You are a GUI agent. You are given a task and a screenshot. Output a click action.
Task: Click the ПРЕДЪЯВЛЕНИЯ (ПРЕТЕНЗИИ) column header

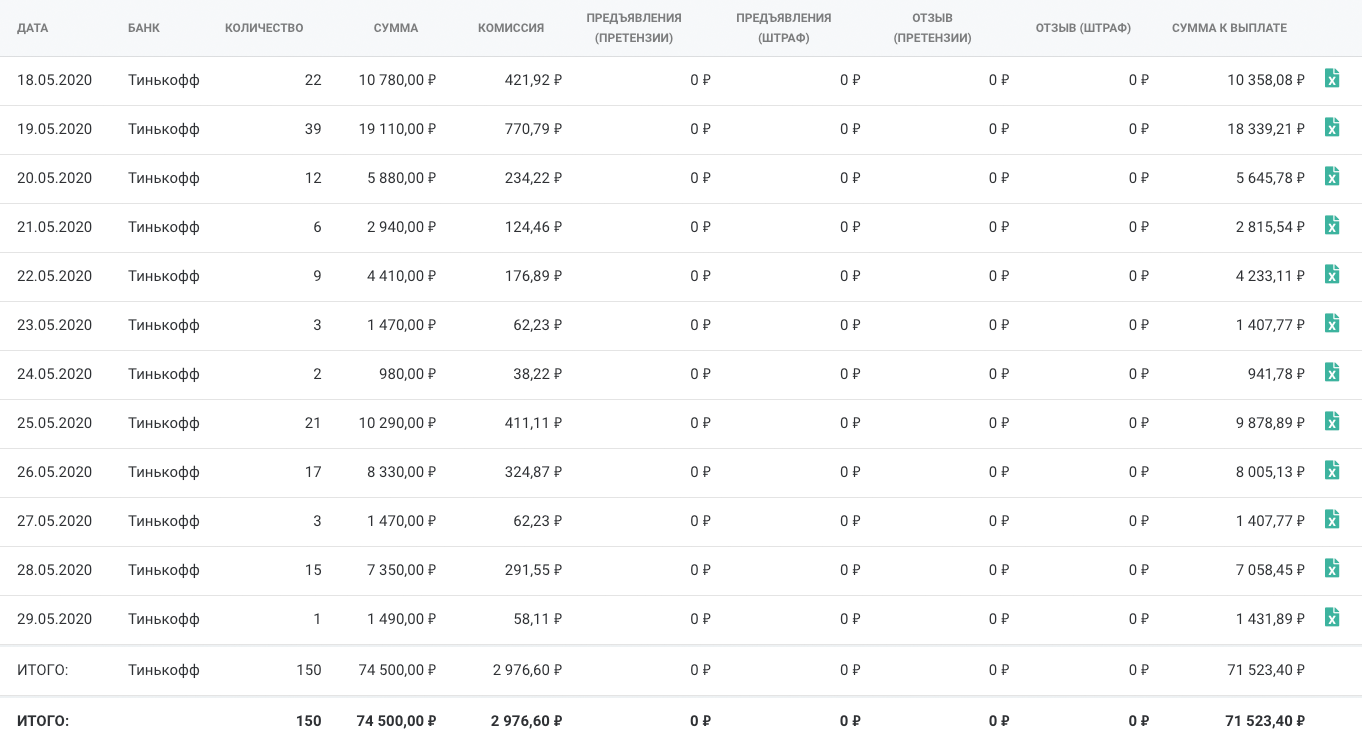634,28
